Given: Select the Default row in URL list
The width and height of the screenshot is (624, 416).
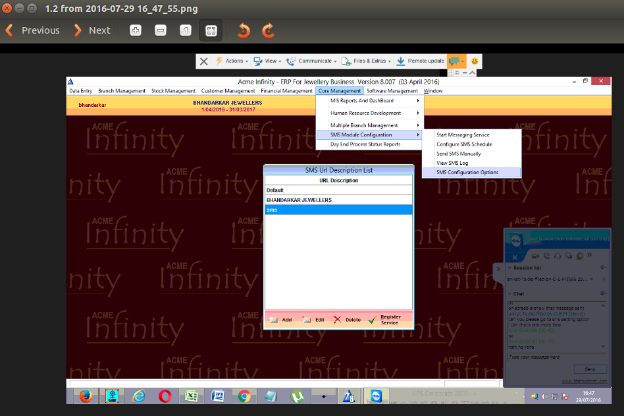Looking at the screenshot, I should [x=339, y=190].
